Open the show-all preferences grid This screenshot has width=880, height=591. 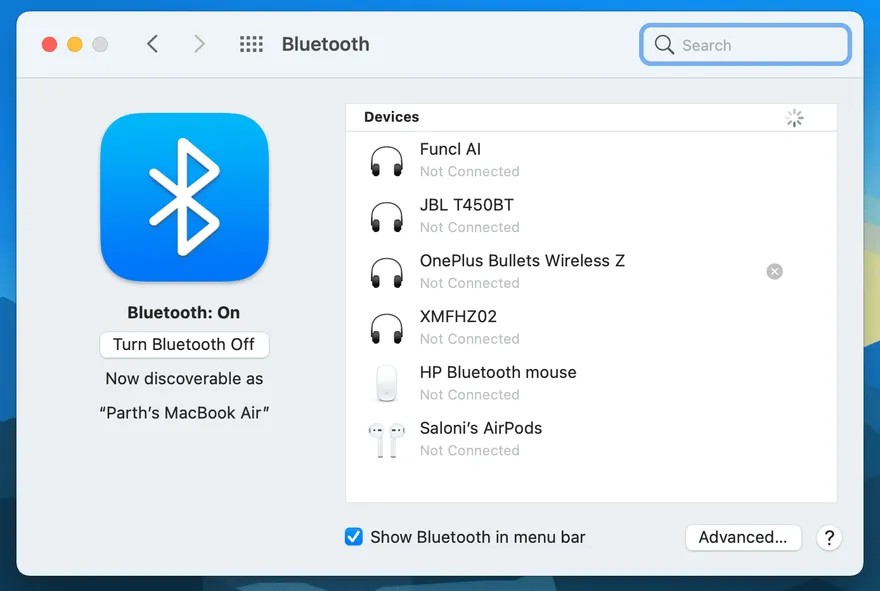tap(251, 44)
